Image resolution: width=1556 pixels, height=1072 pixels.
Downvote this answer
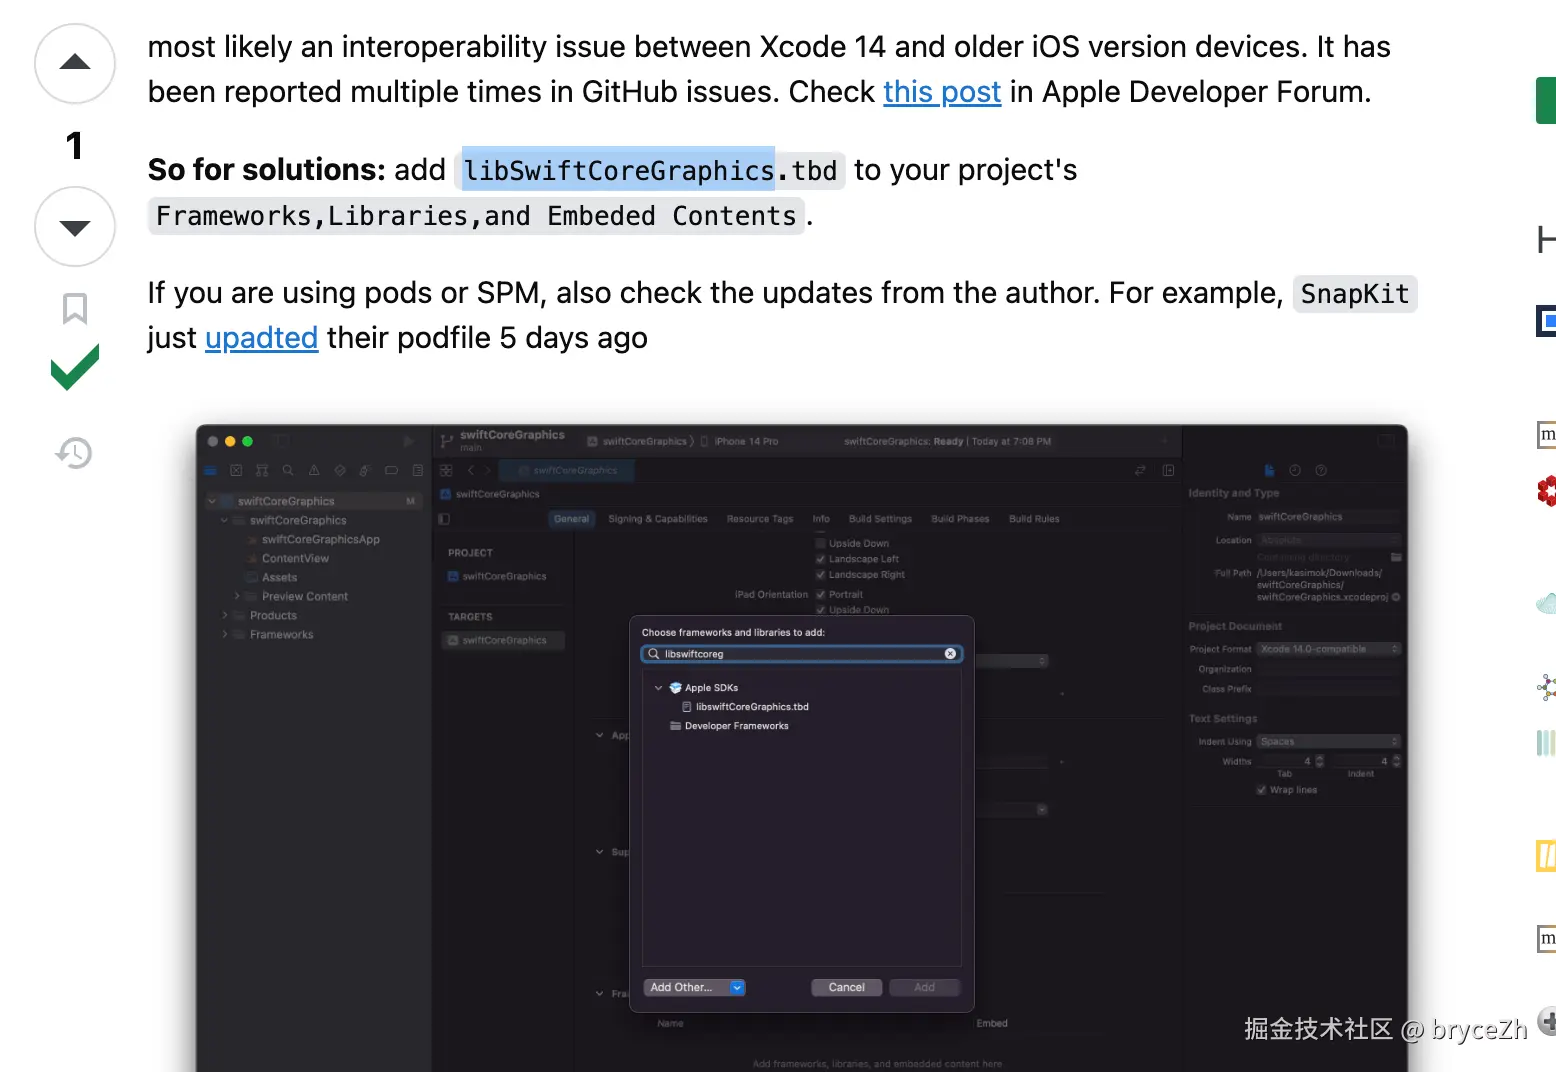(x=75, y=227)
